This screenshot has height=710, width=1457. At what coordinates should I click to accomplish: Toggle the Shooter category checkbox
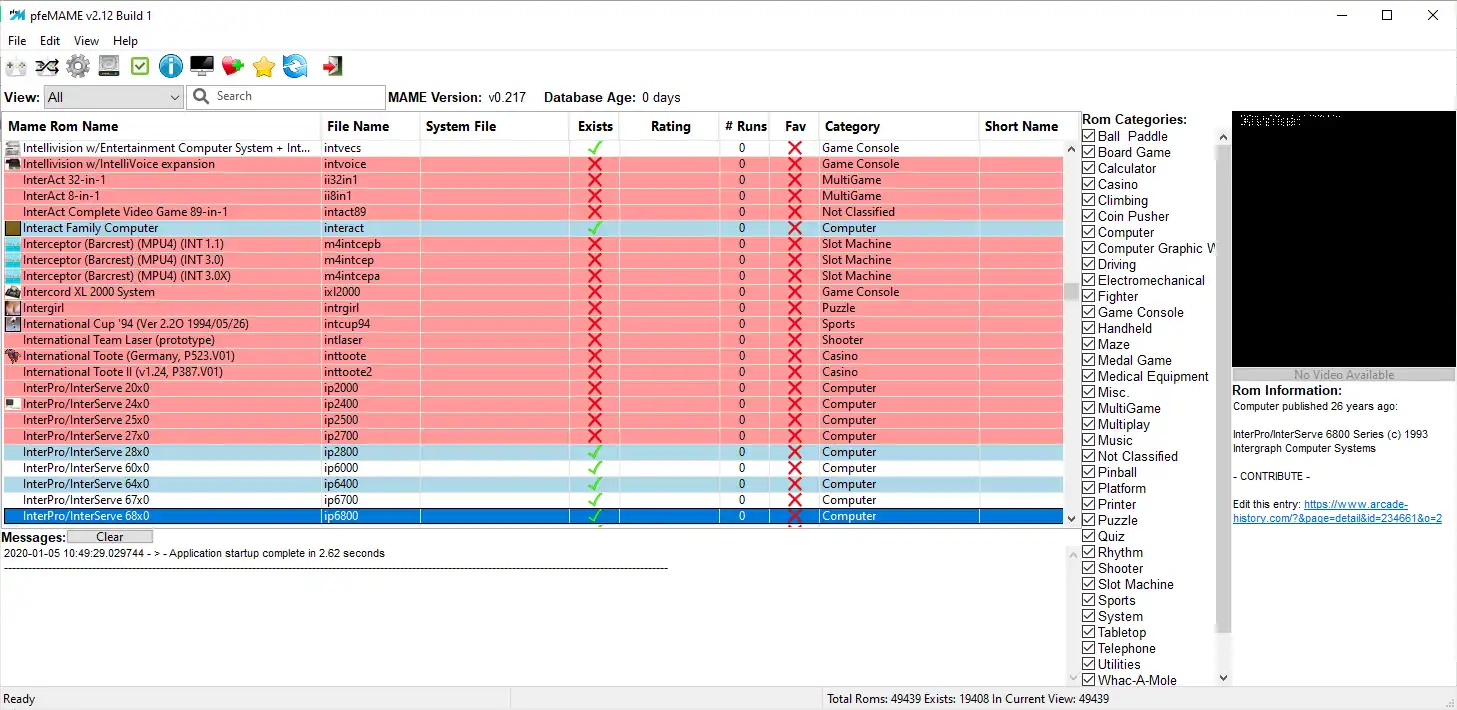point(1089,568)
